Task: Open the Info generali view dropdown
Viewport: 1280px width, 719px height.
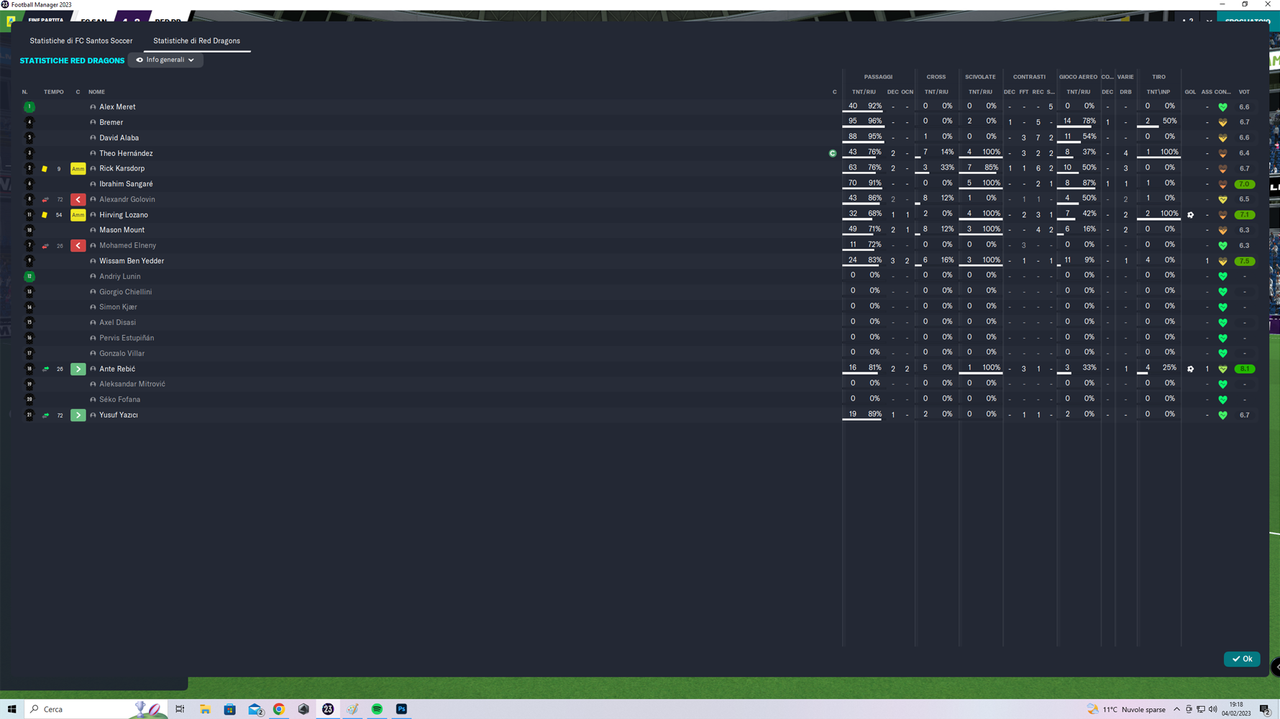Action: pyautogui.click(x=166, y=60)
